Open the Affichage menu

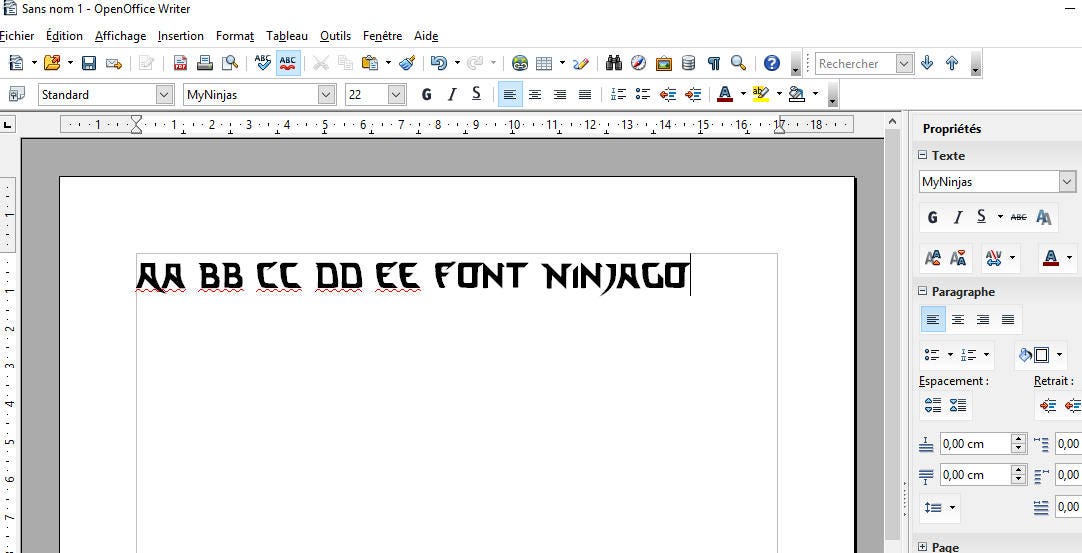(121, 36)
